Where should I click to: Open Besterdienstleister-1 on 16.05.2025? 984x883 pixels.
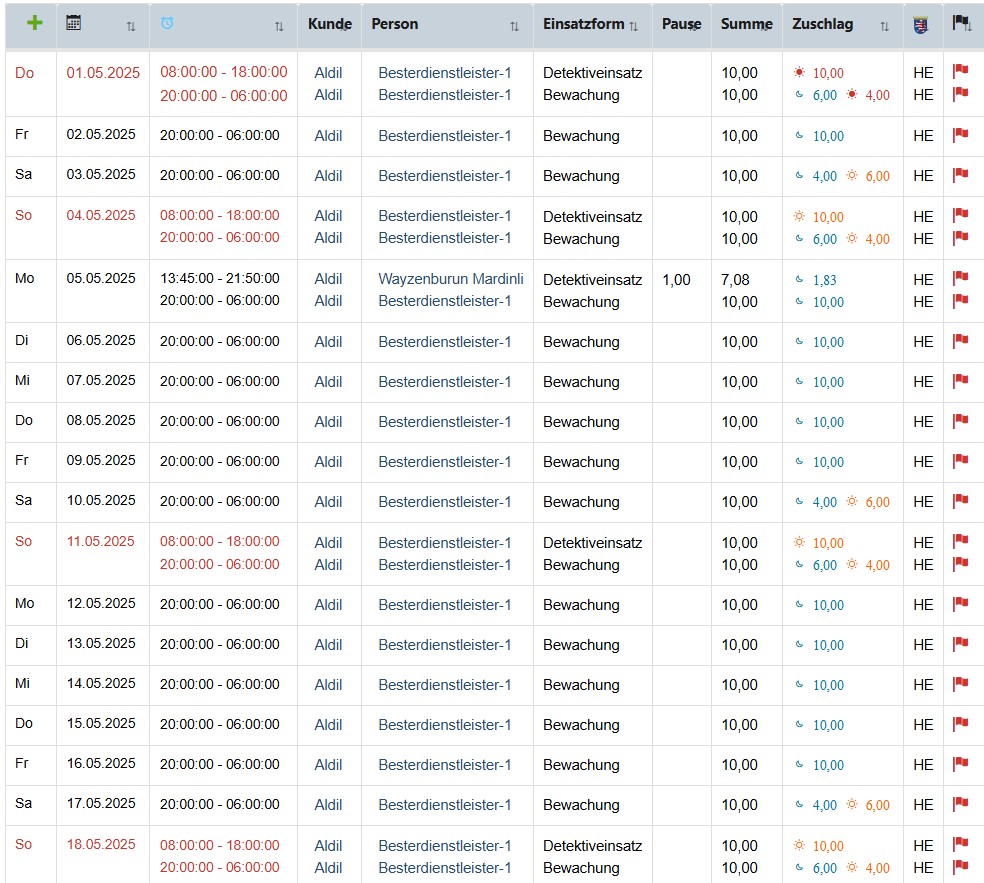click(x=444, y=764)
